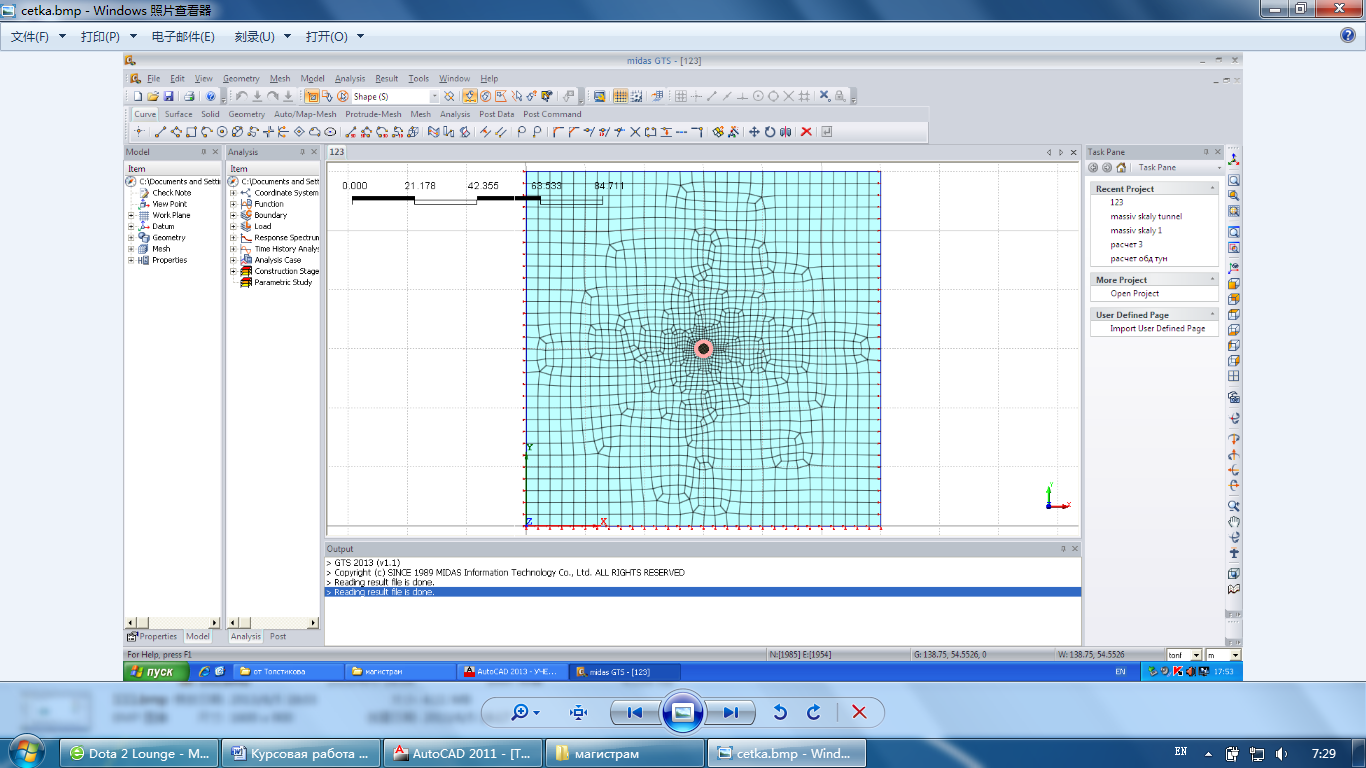Rotate the image counterclockwise in photo viewer
The image size is (1366, 768).
pyautogui.click(x=781, y=712)
